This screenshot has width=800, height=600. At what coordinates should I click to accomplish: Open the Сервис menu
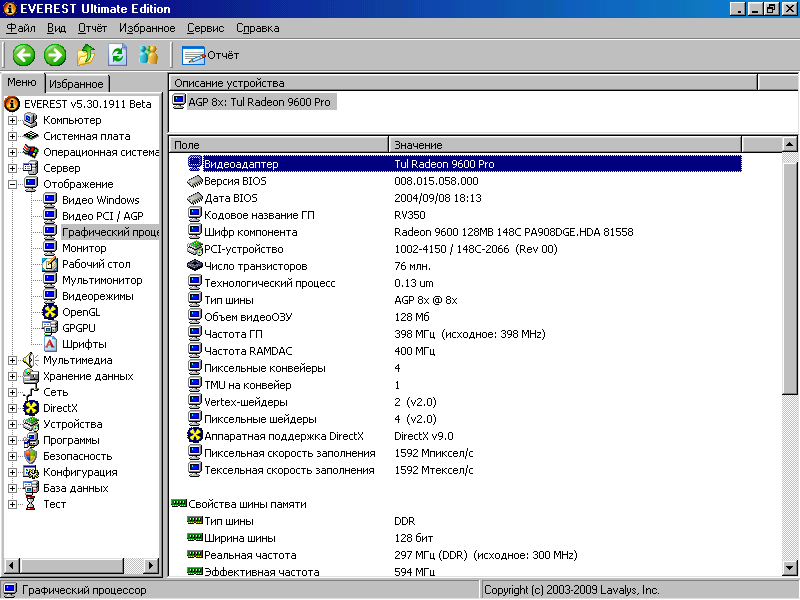[x=205, y=28]
